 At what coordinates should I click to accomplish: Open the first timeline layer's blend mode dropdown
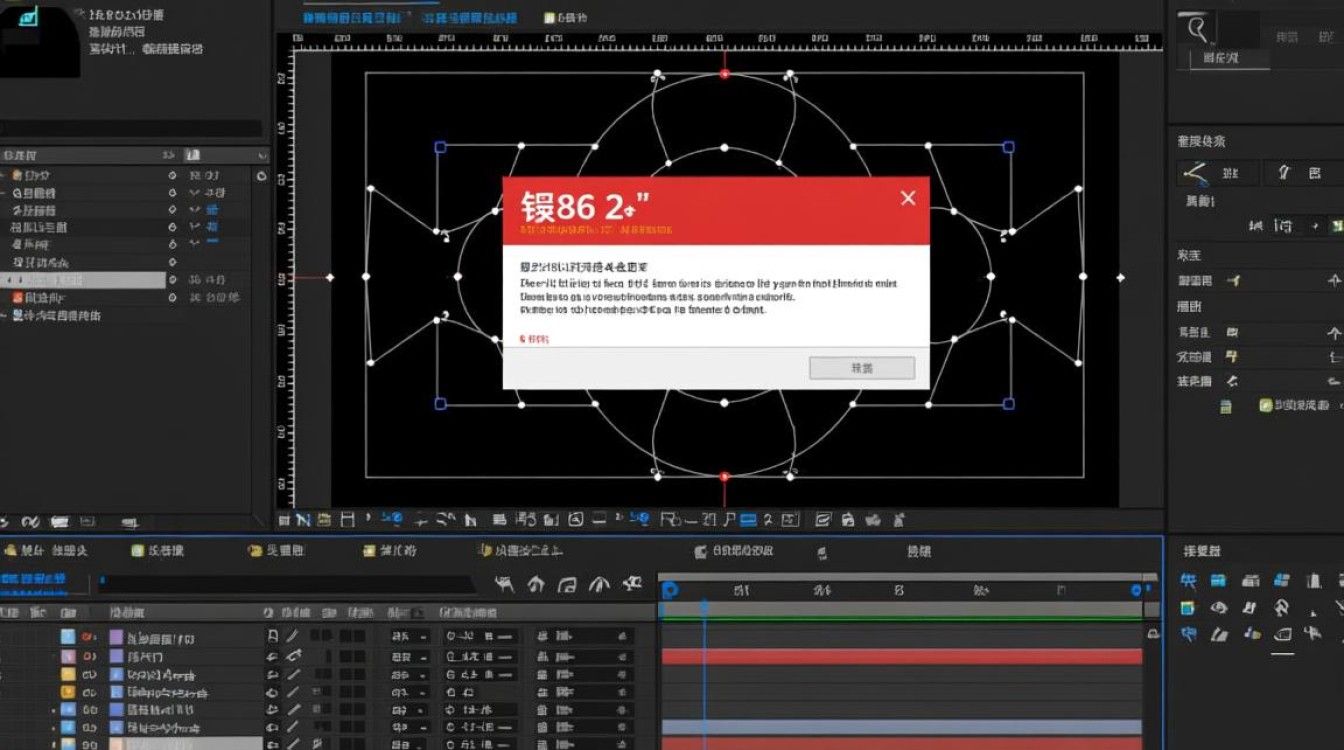(x=410, y=636)
